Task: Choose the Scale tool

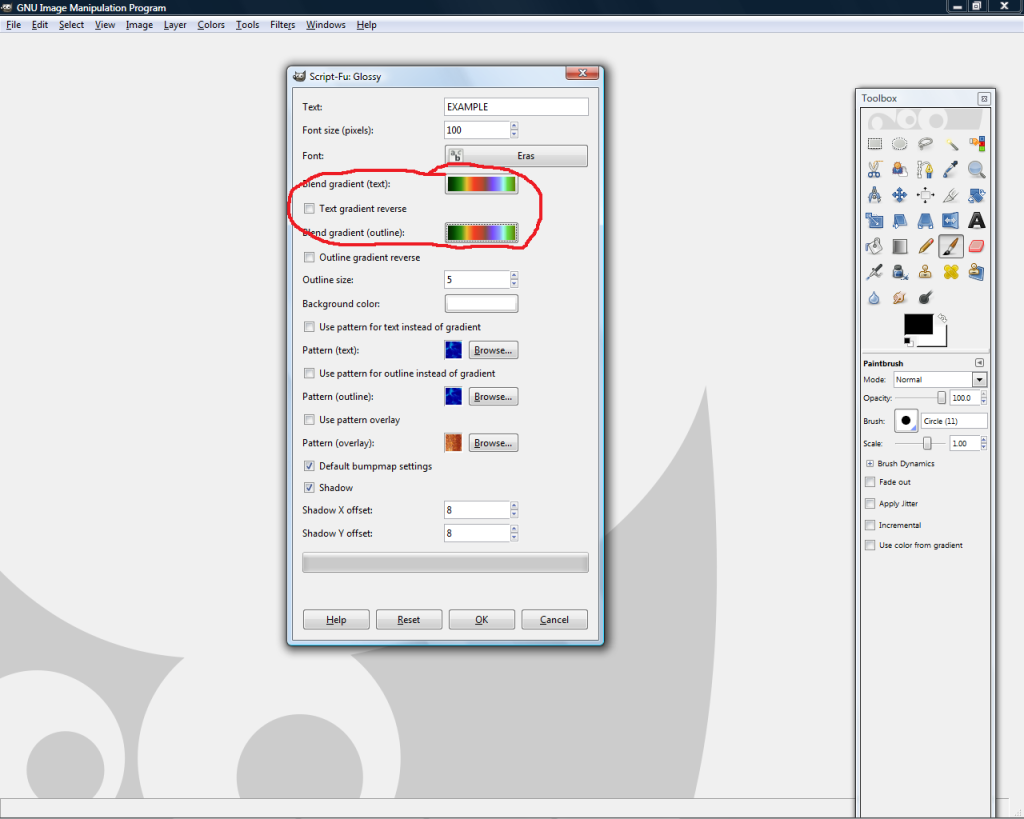Action: [x=874, y=221]
